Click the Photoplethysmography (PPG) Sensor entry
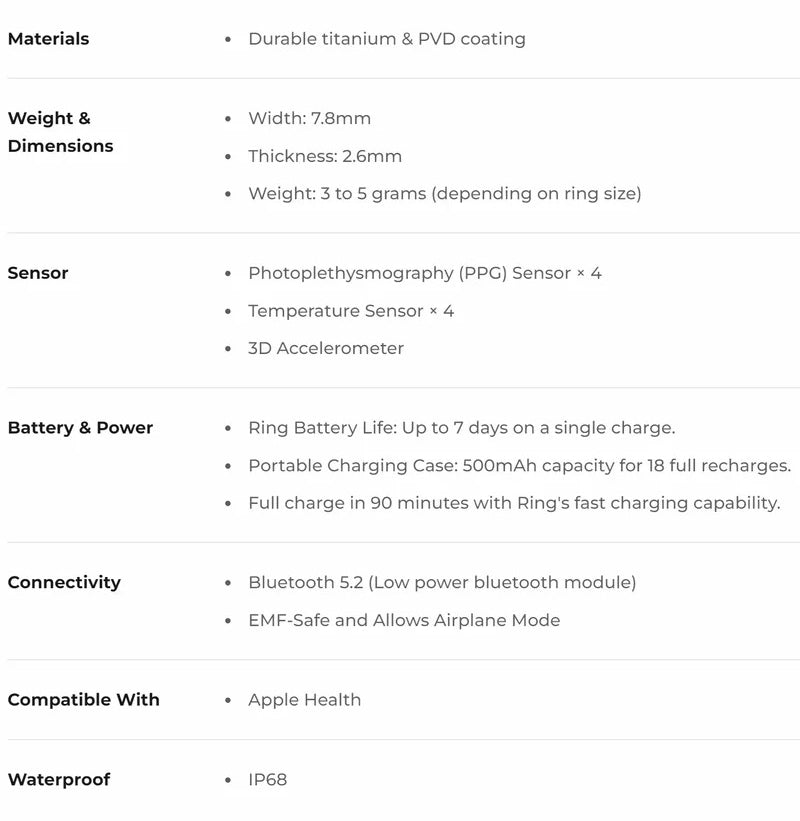800x821 pixels. (424, 273)
